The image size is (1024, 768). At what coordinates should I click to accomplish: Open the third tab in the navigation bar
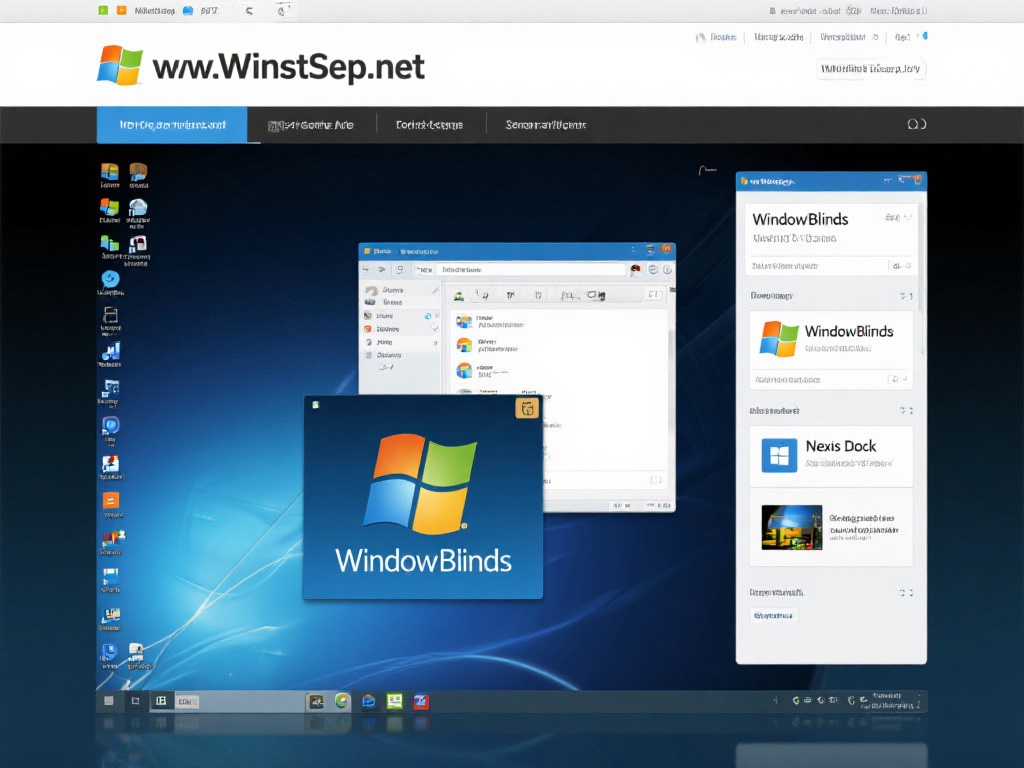pos(429,125)
